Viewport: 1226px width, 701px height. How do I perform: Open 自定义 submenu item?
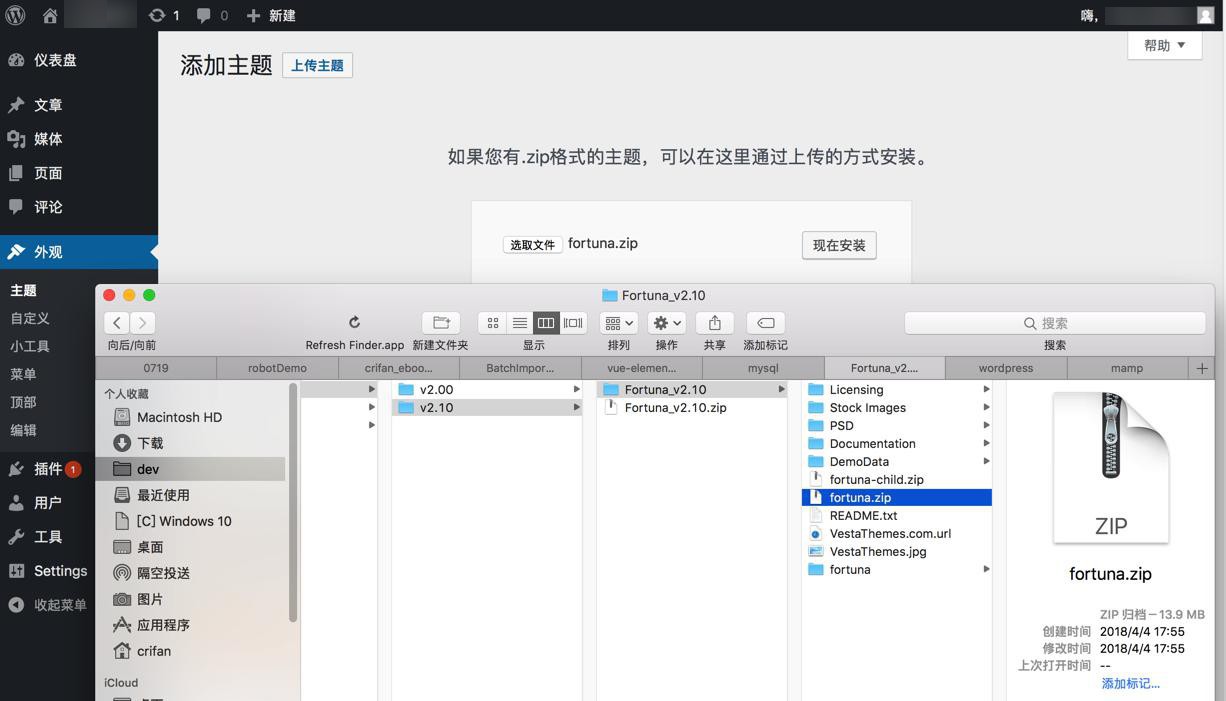[30, 318]
